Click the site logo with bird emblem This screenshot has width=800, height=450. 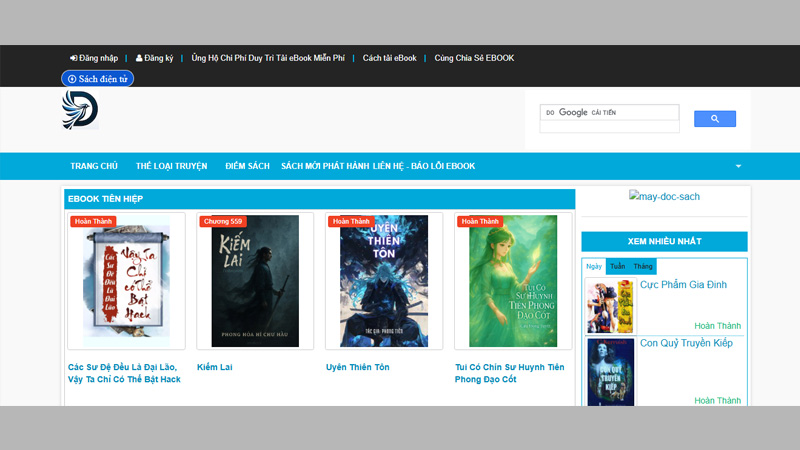pyautogui.click(x=80, y=110)
